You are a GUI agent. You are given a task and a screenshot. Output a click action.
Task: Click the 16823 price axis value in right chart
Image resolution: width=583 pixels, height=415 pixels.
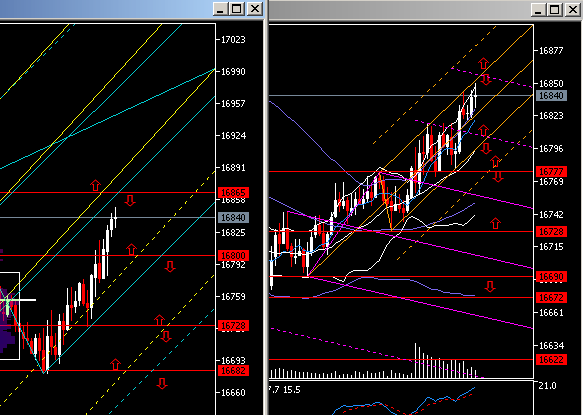coord(551,116)
